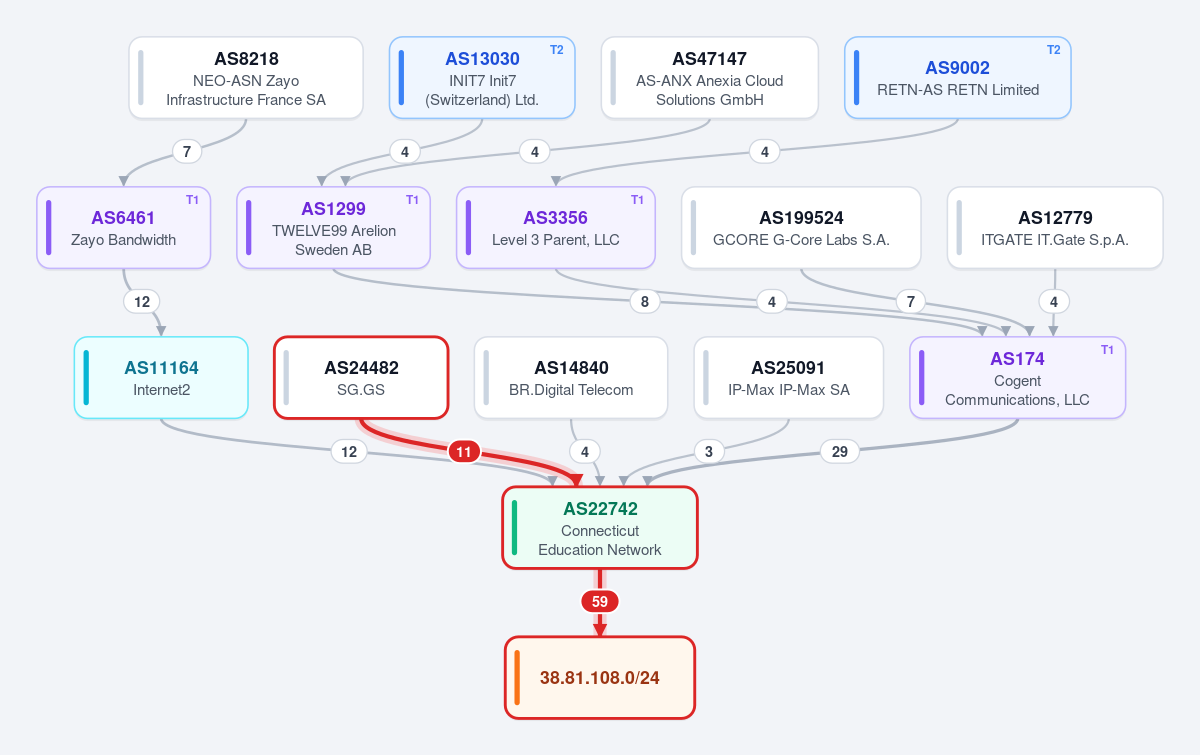1200x755 pixels.
Task: Click the AS11164 Internet2 node
Action: click(x=161, y=378)
